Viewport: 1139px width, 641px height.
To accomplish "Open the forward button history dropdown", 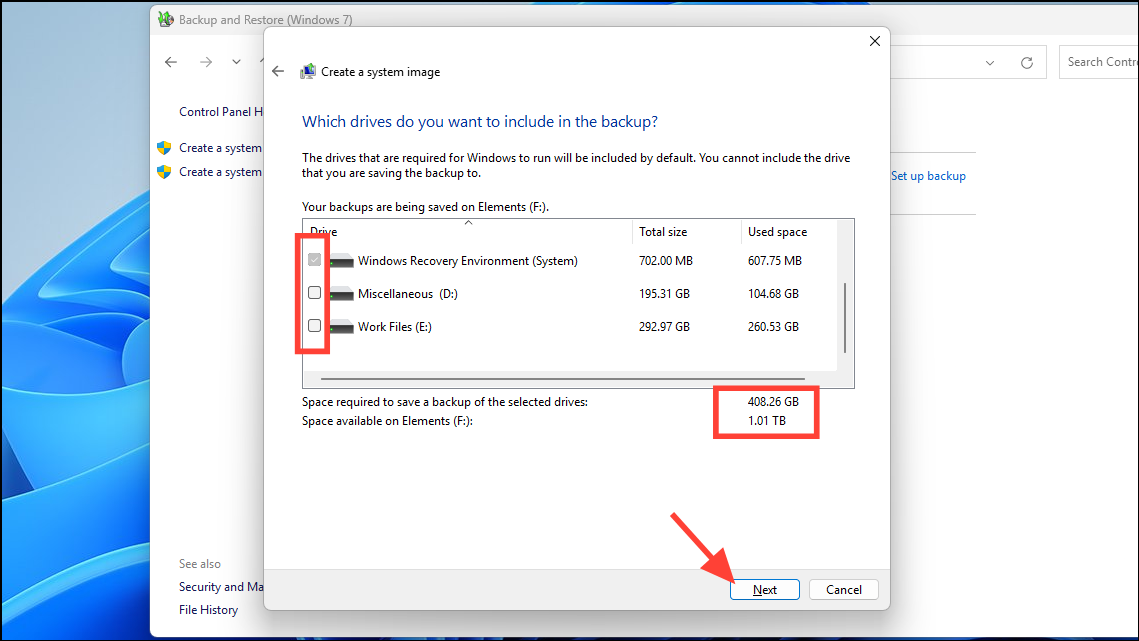I will [236, 61].
